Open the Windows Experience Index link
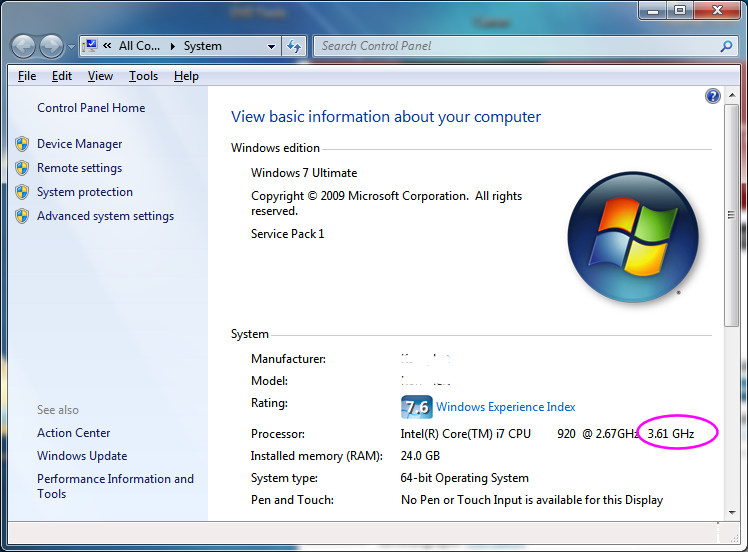The image size is (748, 552). (506, 407)
